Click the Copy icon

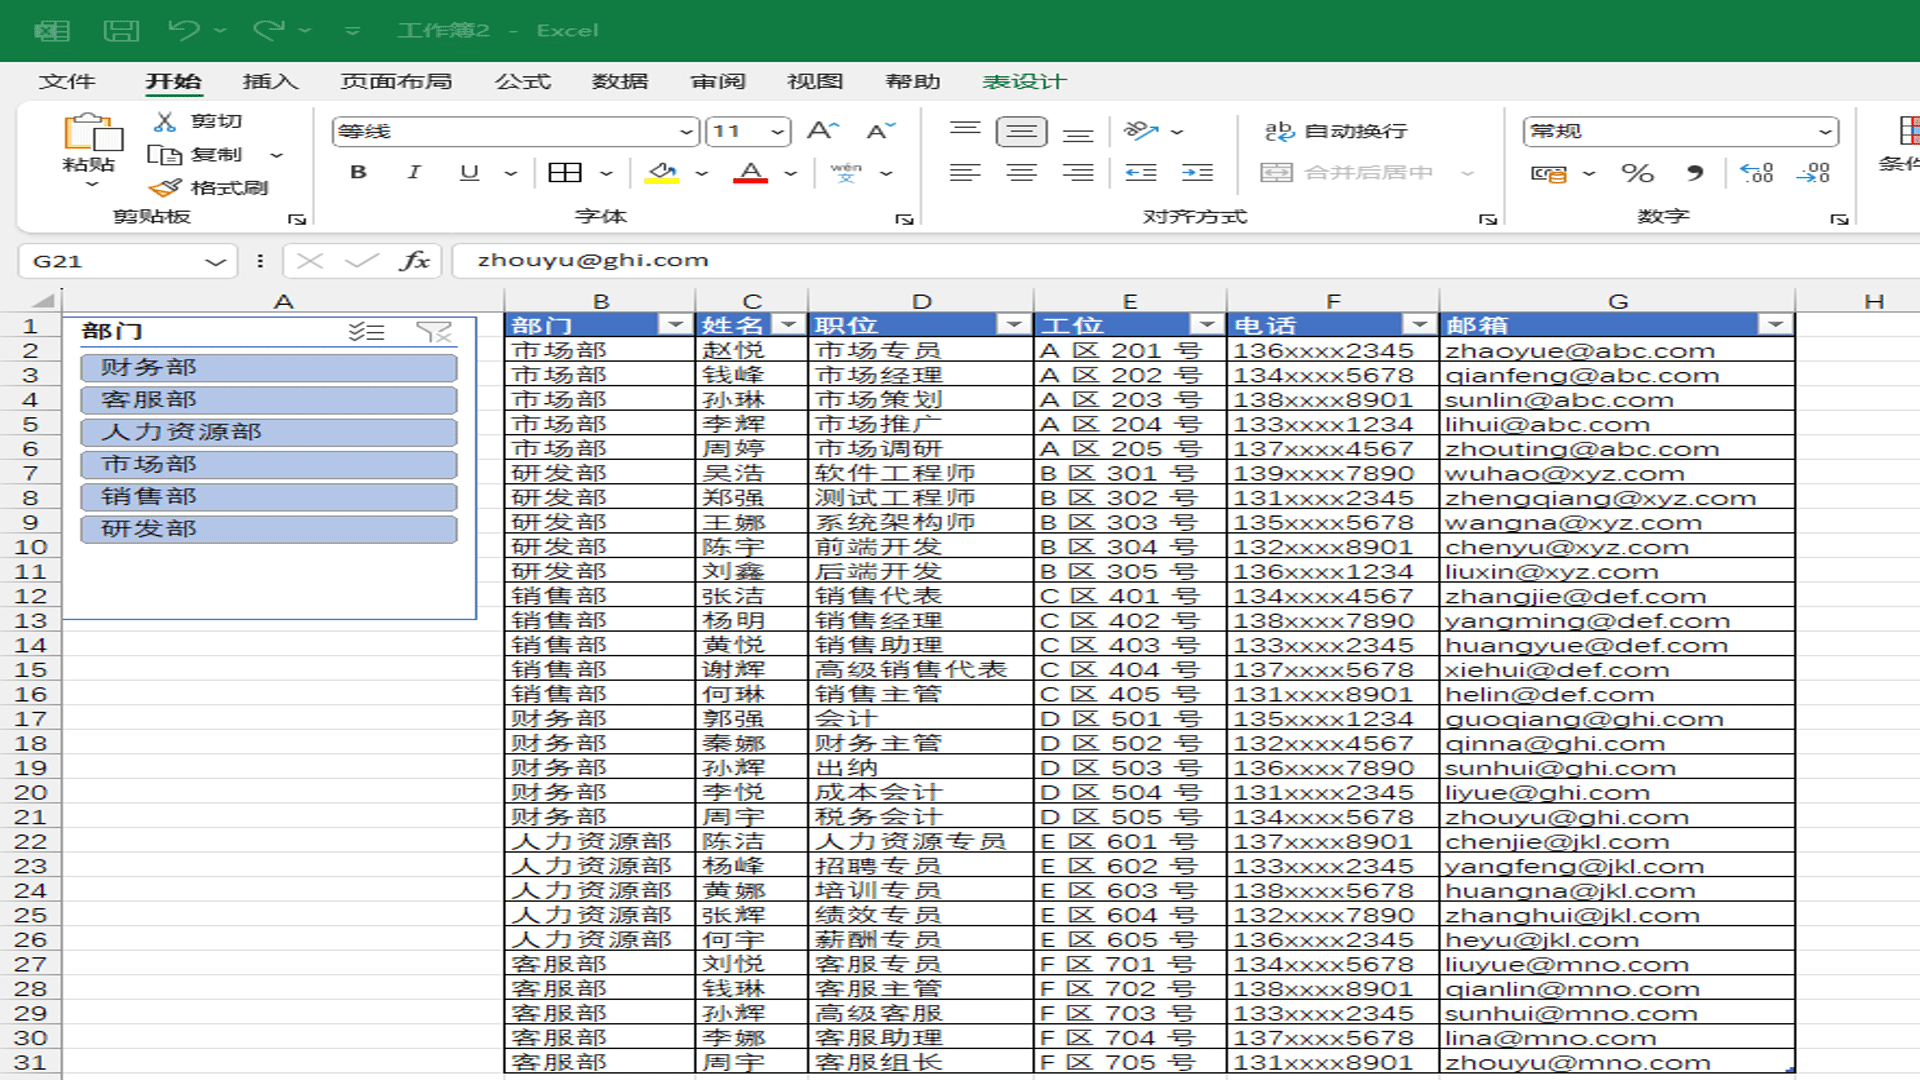[165, 155]
